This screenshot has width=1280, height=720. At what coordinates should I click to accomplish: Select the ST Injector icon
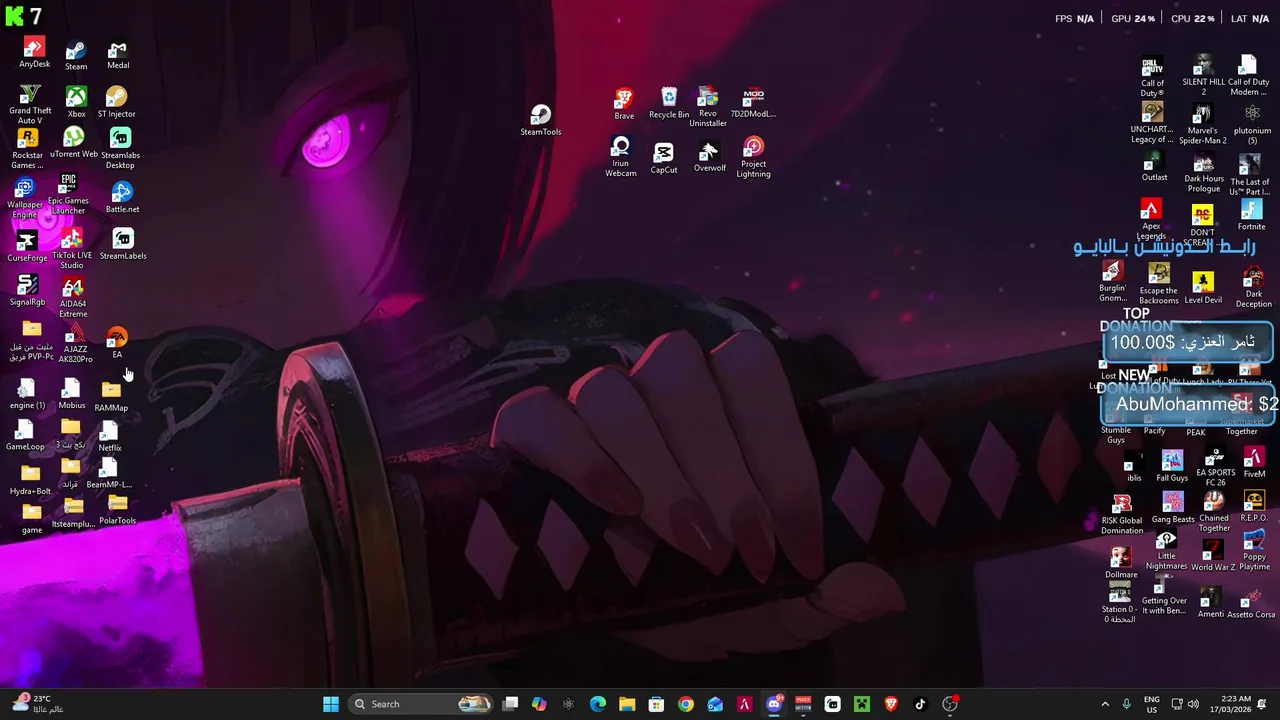pyautogui.click(x=116, y=103)
